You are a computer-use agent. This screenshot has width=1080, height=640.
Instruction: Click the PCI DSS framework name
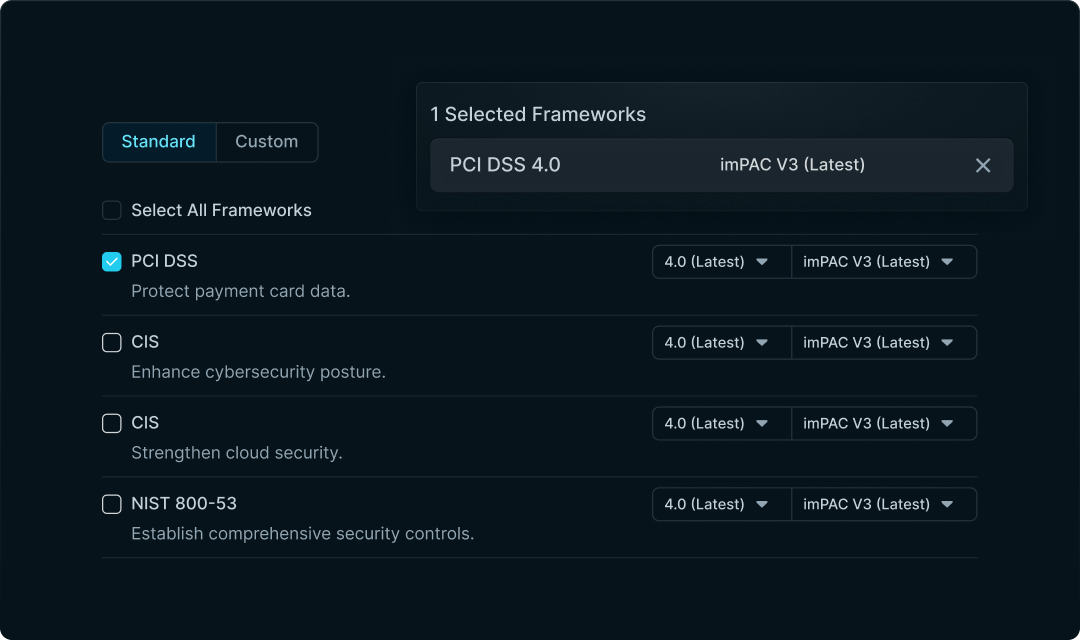pyautogui.click(x=164, y=261)
